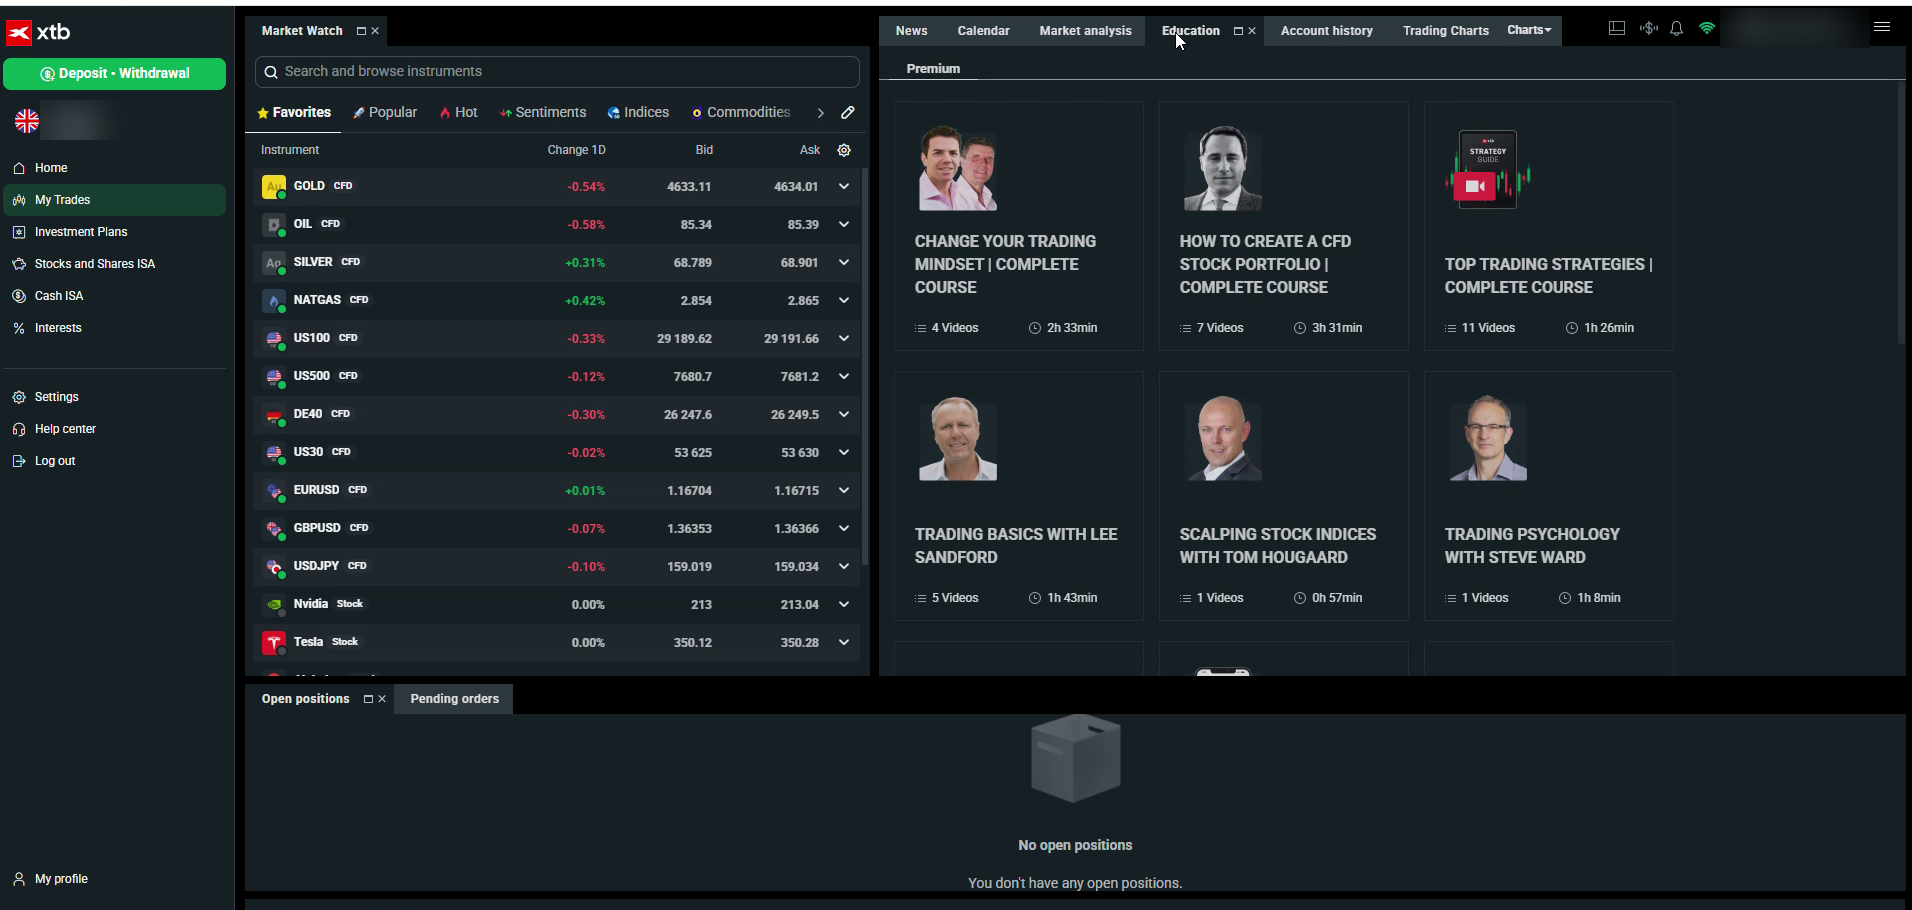Select the Commodities category
Screen dimensions: 1912x910
[x=741, y=113]
